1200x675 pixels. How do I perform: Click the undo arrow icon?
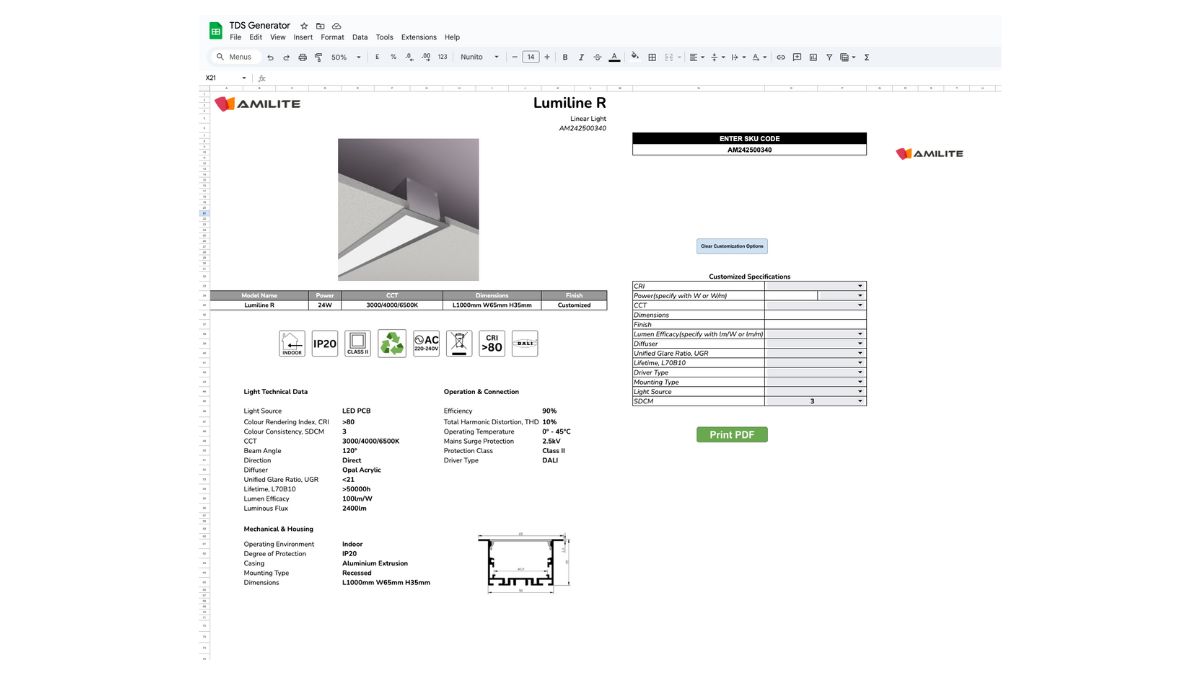point(270,57)
